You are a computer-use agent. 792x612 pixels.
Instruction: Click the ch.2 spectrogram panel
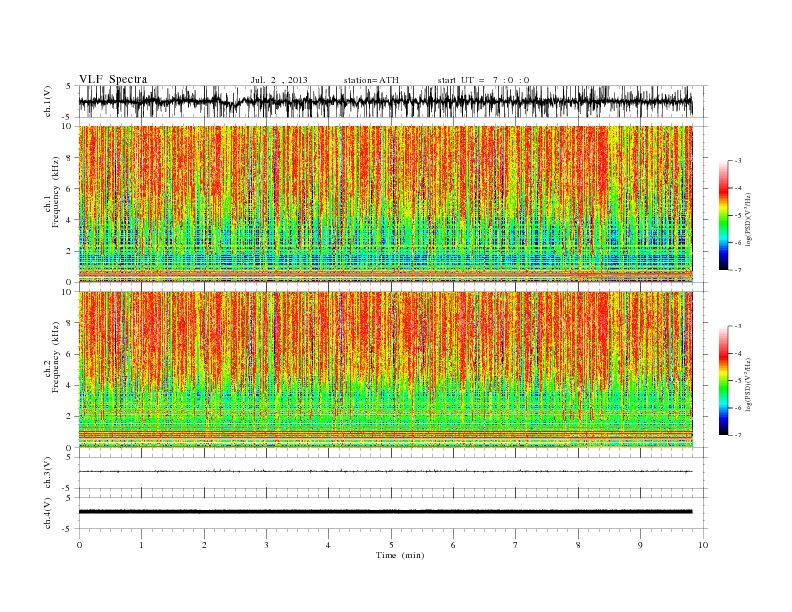tap(385, 370)
